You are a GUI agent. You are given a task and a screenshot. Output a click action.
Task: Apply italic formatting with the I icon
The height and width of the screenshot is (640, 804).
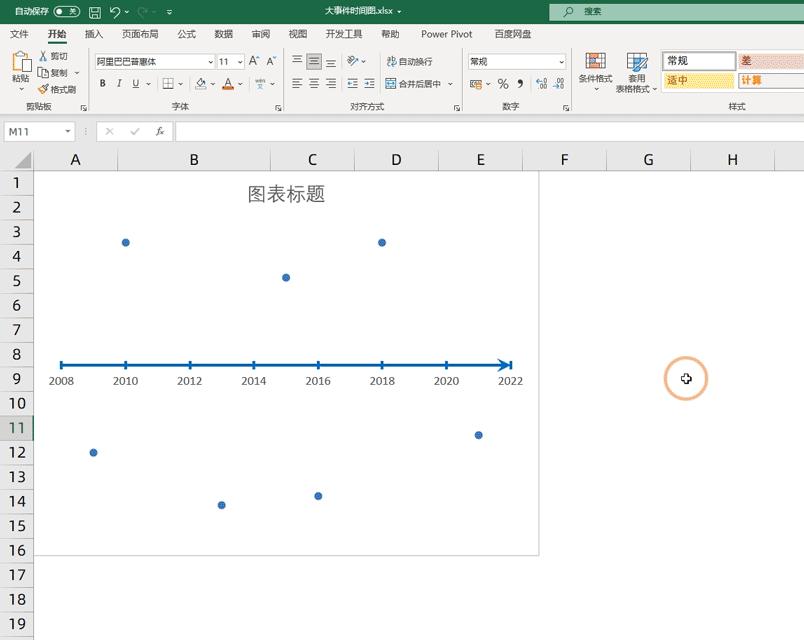click(x=119, y=84)
